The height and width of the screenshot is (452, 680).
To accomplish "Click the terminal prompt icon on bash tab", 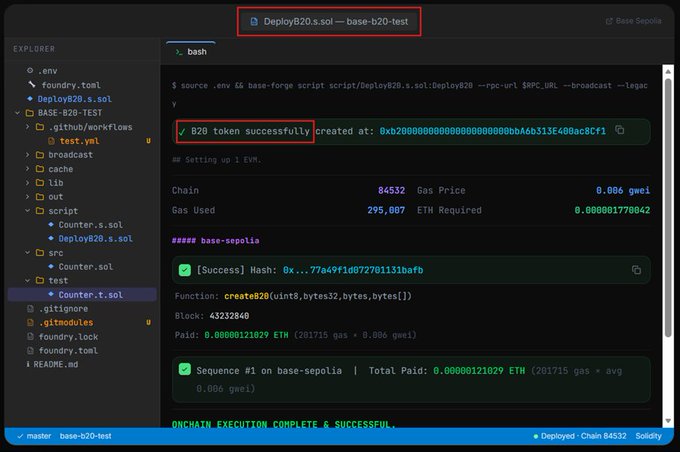I will pyautogui.click(x=179, y=52).
